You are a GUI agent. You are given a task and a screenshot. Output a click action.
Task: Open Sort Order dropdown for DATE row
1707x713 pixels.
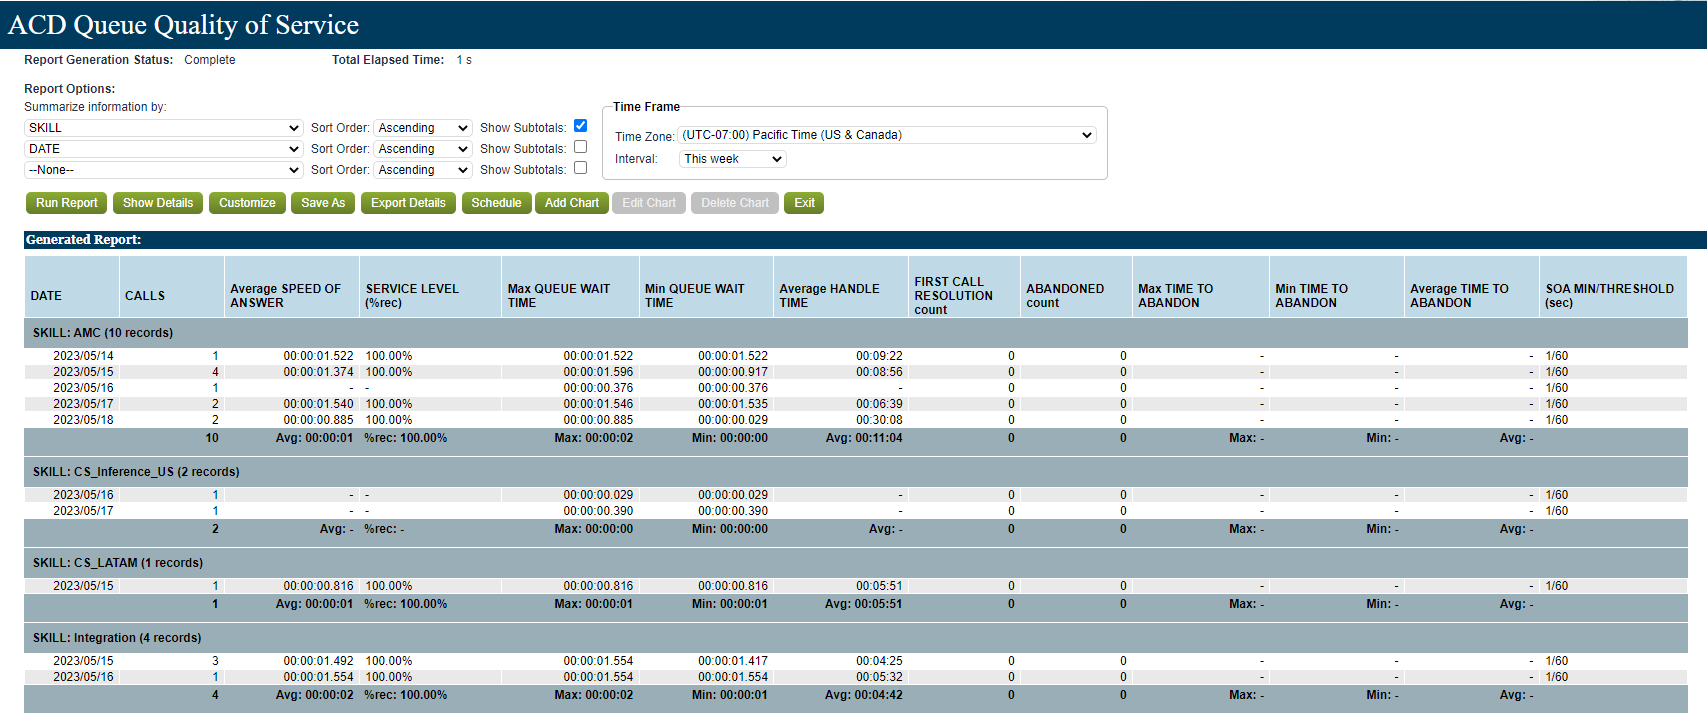click(x=423, y=149)
